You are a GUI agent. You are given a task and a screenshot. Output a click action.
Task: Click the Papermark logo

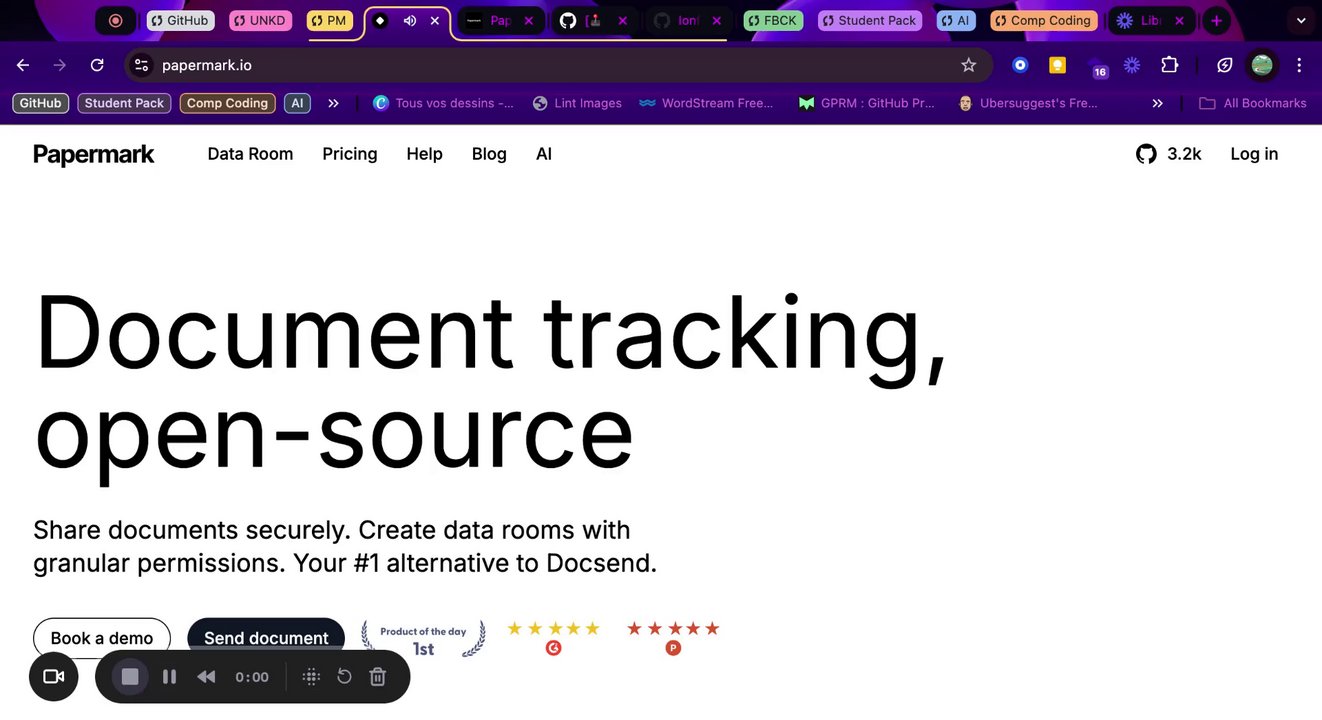(94, 154)
